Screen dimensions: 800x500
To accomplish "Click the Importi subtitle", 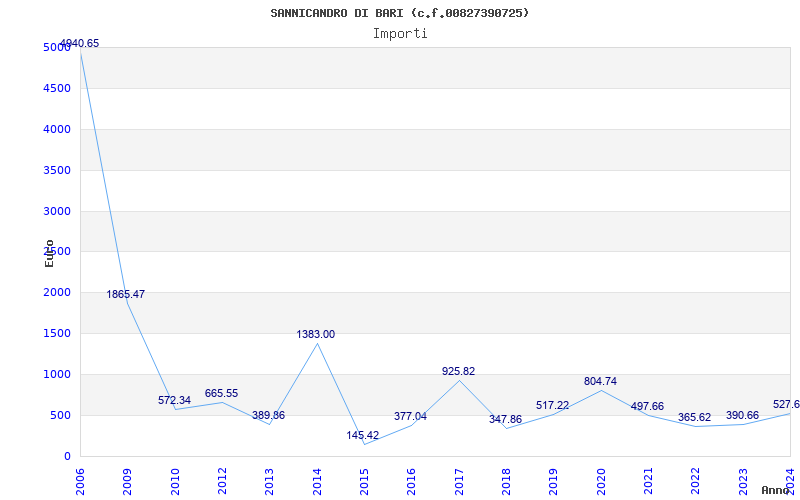I will [x=400, y=34].
